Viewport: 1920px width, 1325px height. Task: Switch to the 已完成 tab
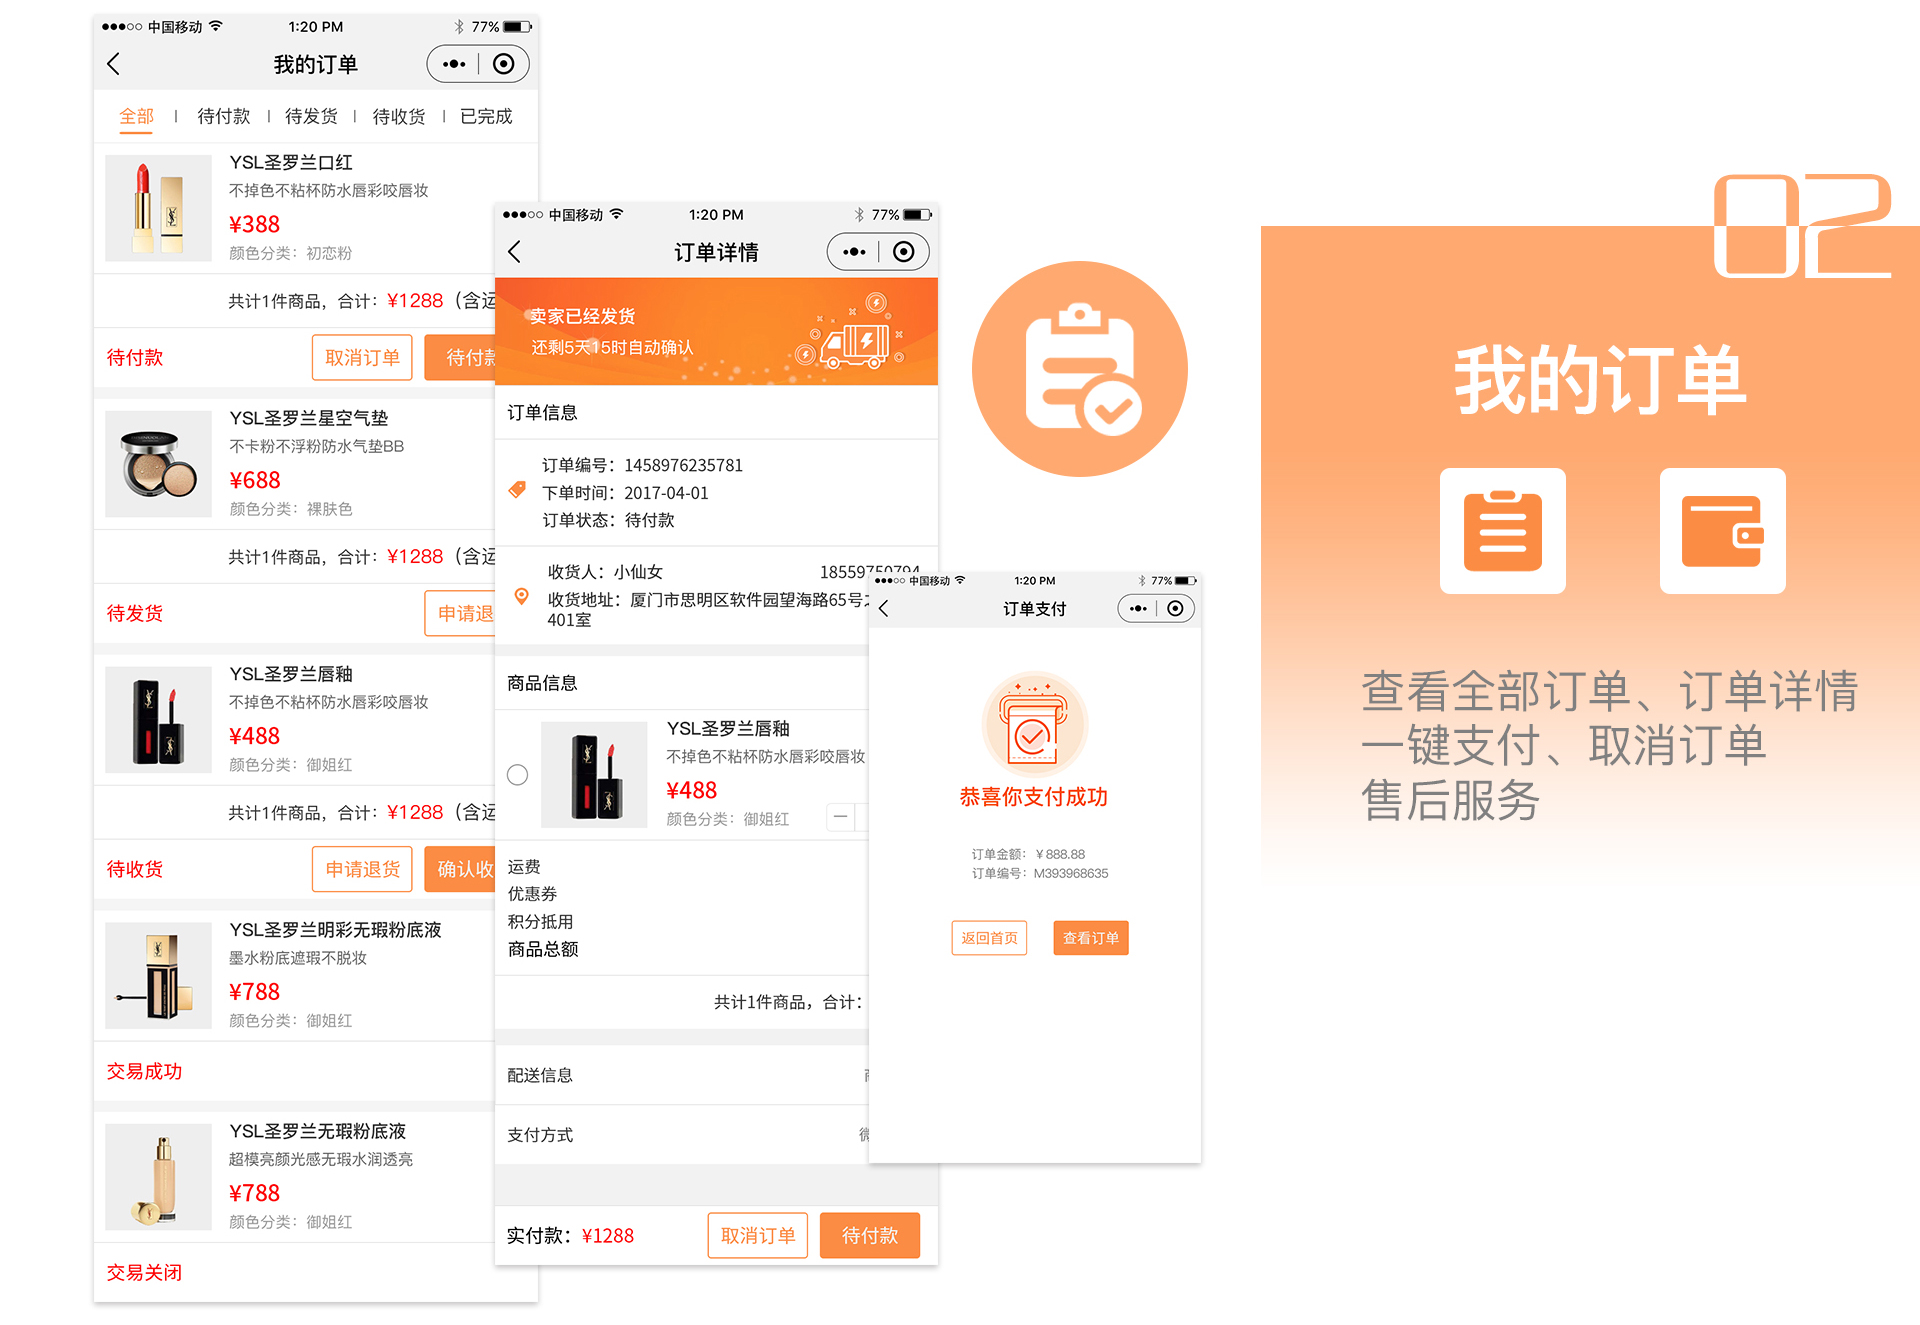486,116
